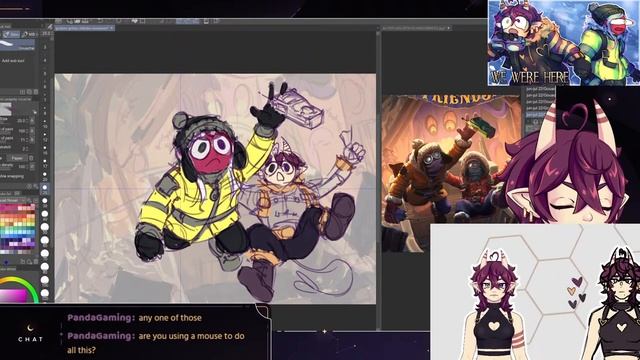Close the main drawing canvas tab
Screen dimensions: 640x360
point(112,28)
